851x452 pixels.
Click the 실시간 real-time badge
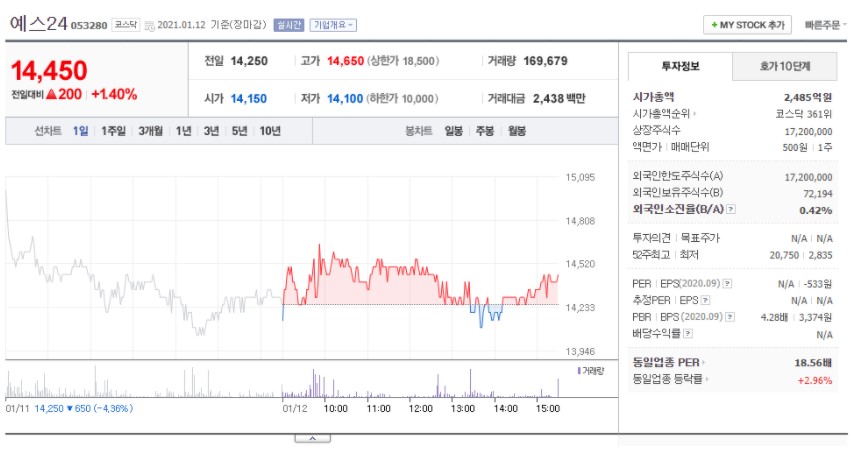pos(289,25)
